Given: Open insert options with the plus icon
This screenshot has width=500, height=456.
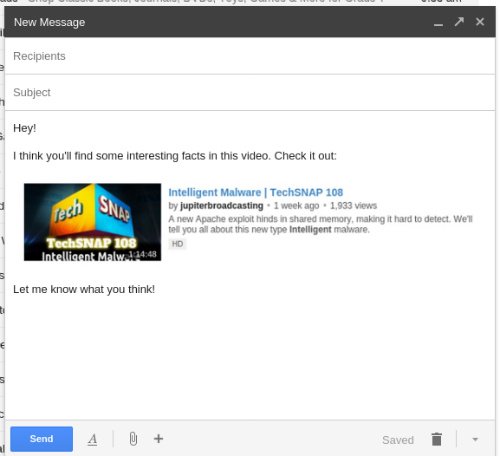Looking at the screenshot, I should (159, 439).
